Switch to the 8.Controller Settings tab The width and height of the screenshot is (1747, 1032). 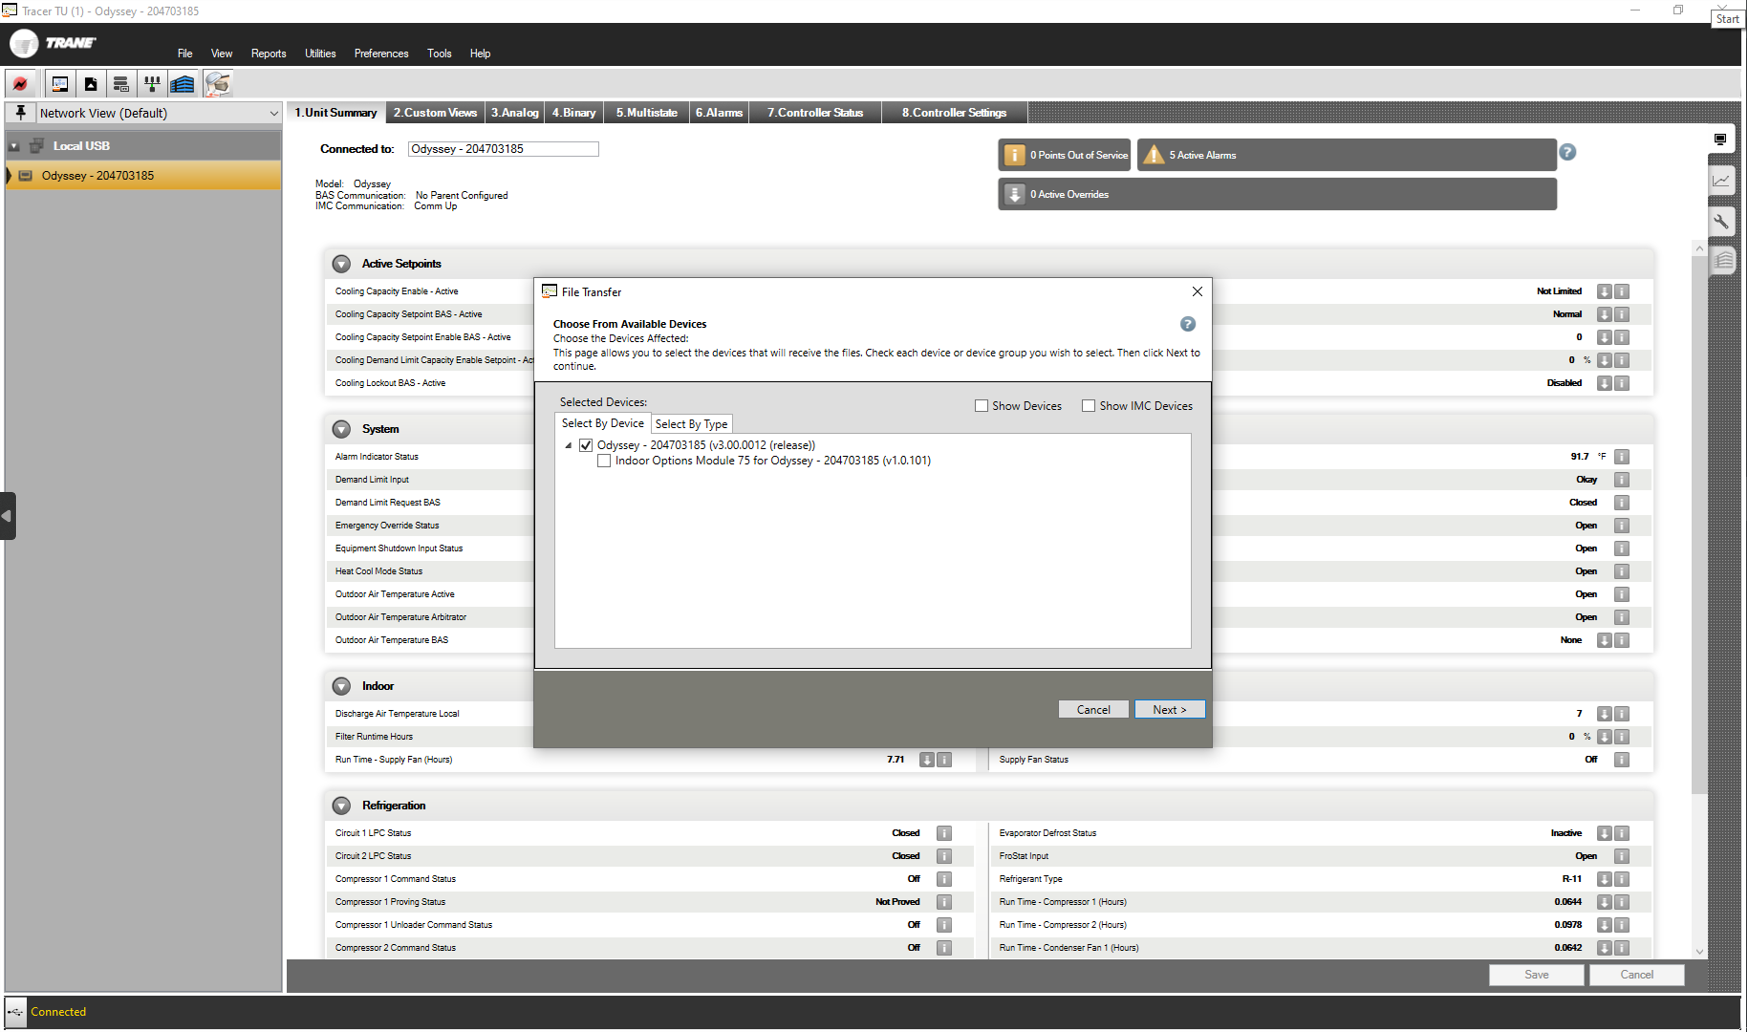pyautogui.click(x=954, y=113)
